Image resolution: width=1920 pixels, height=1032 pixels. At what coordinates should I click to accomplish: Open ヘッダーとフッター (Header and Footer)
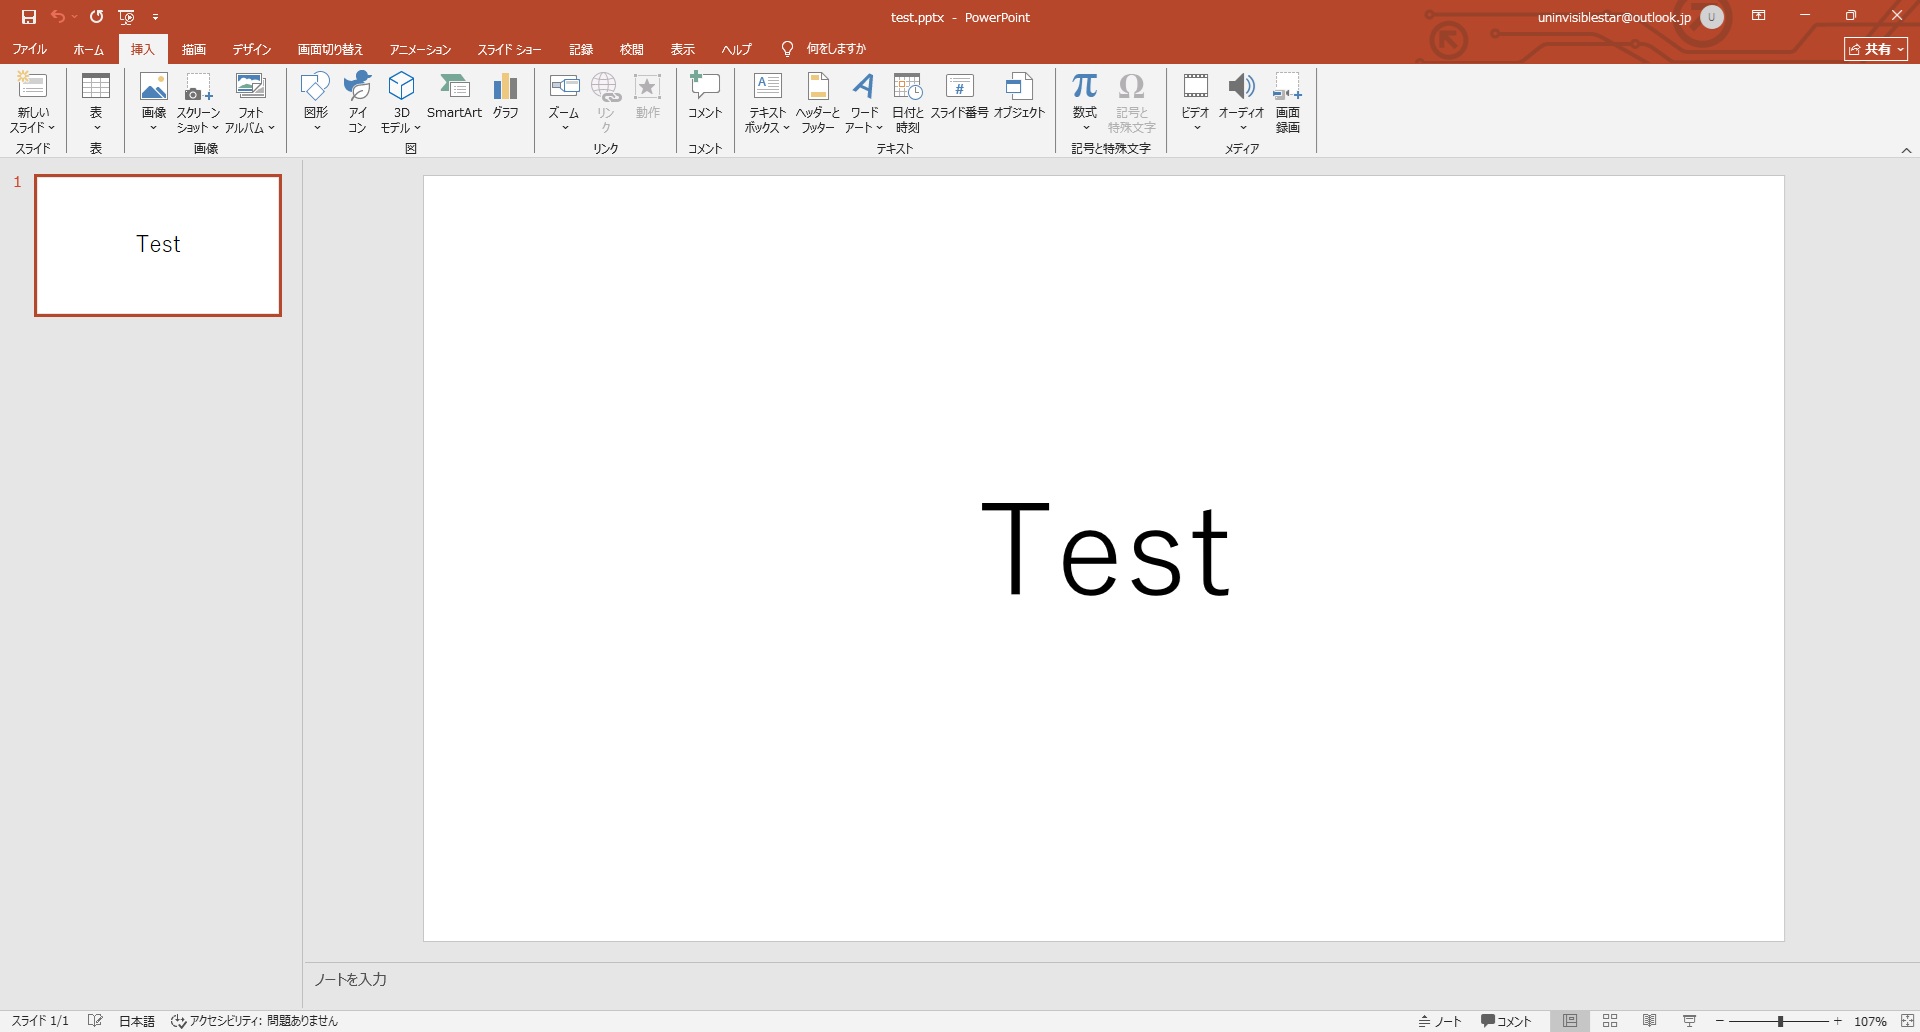tap(817, 101)
